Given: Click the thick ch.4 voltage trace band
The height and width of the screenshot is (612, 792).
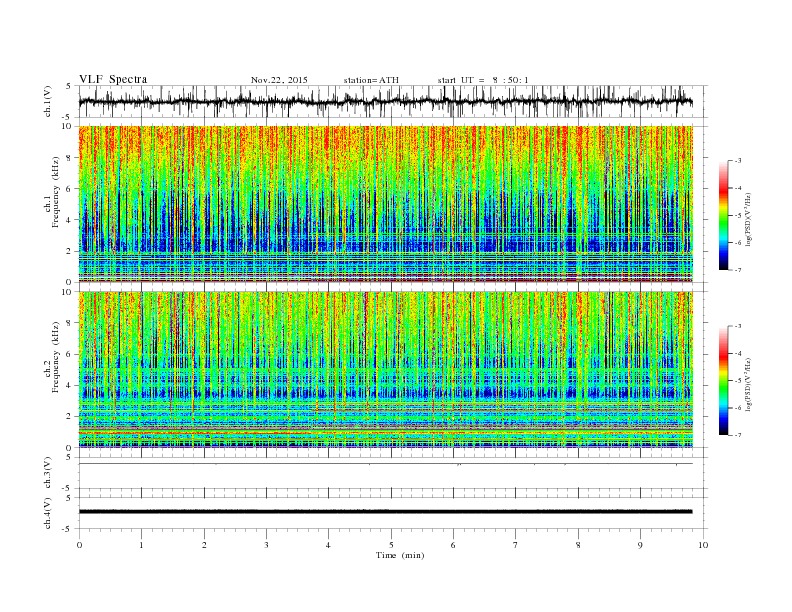Looking at the screenshot, I should (x=385, y=512).
